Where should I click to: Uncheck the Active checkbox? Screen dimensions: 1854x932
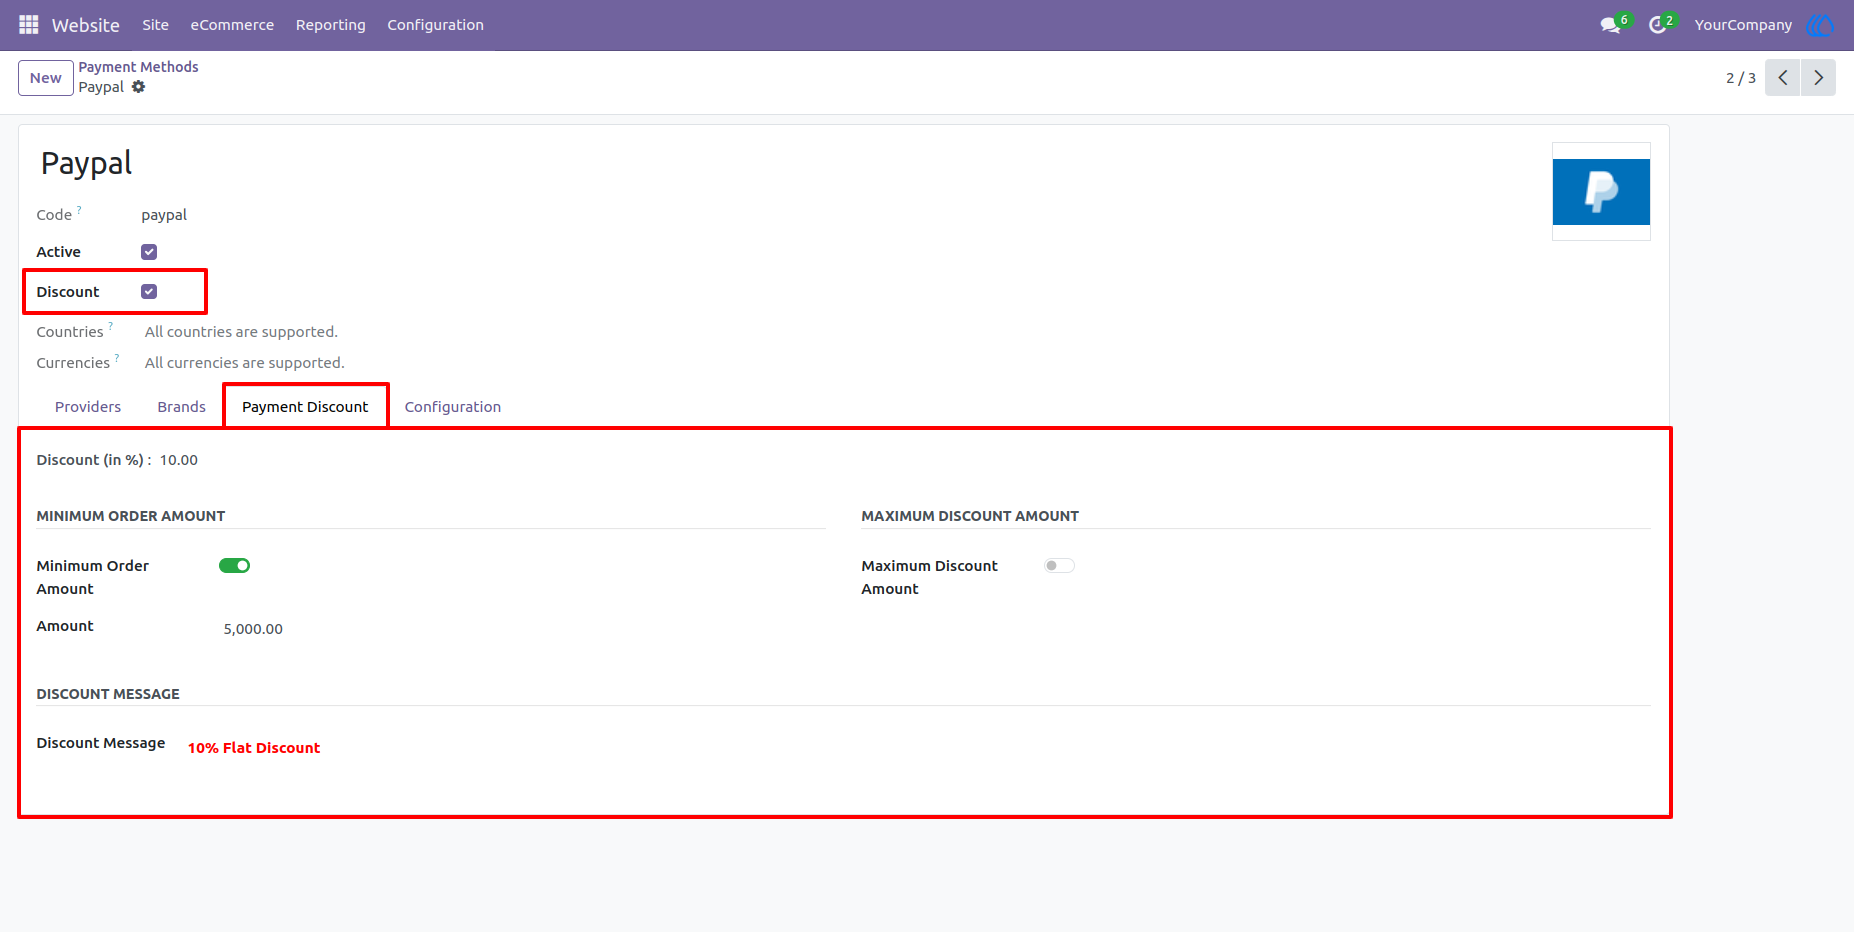coord(149,252)
